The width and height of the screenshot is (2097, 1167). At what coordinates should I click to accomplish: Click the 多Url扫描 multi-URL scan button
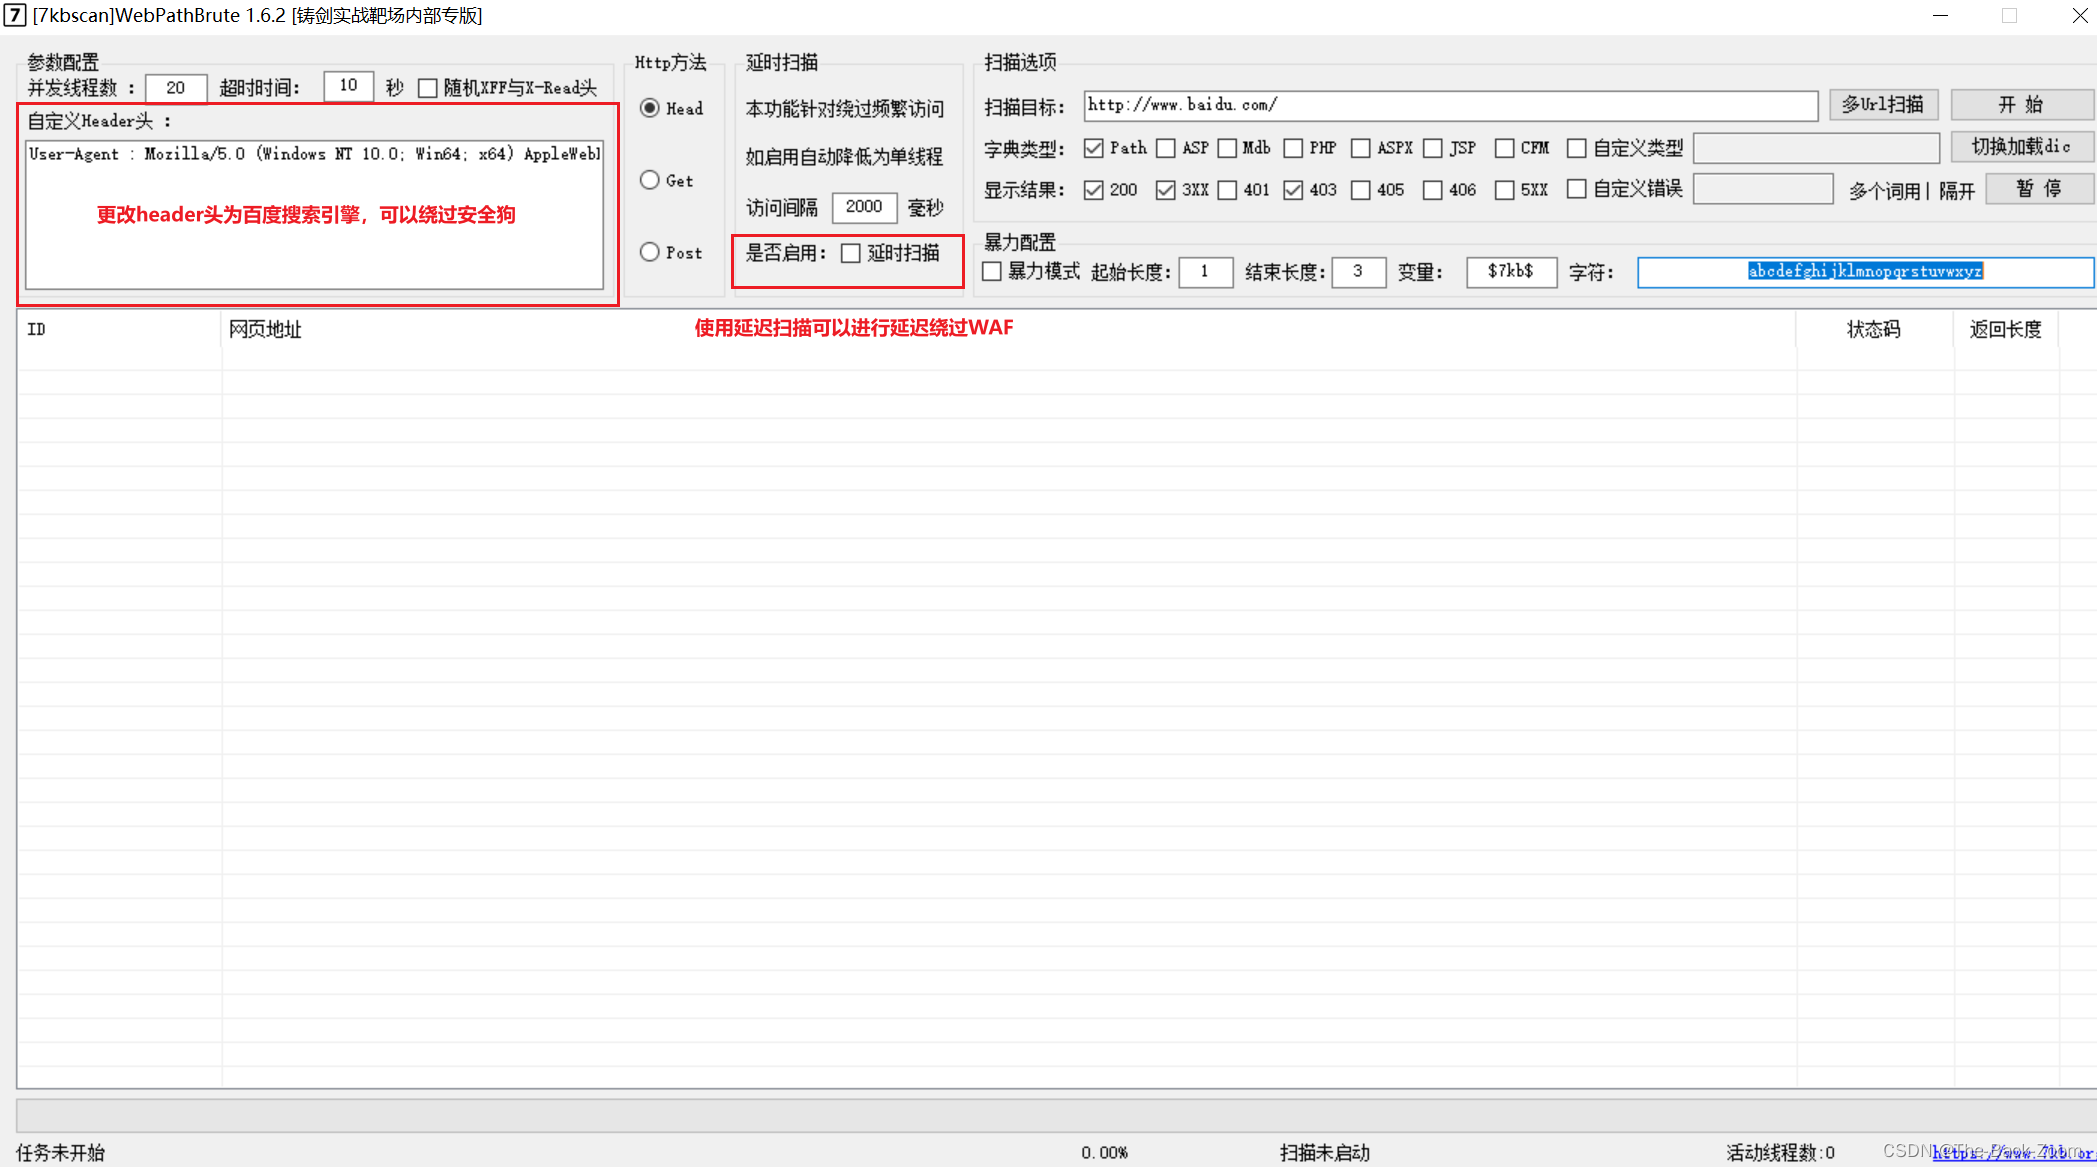tap(1884, 105)
